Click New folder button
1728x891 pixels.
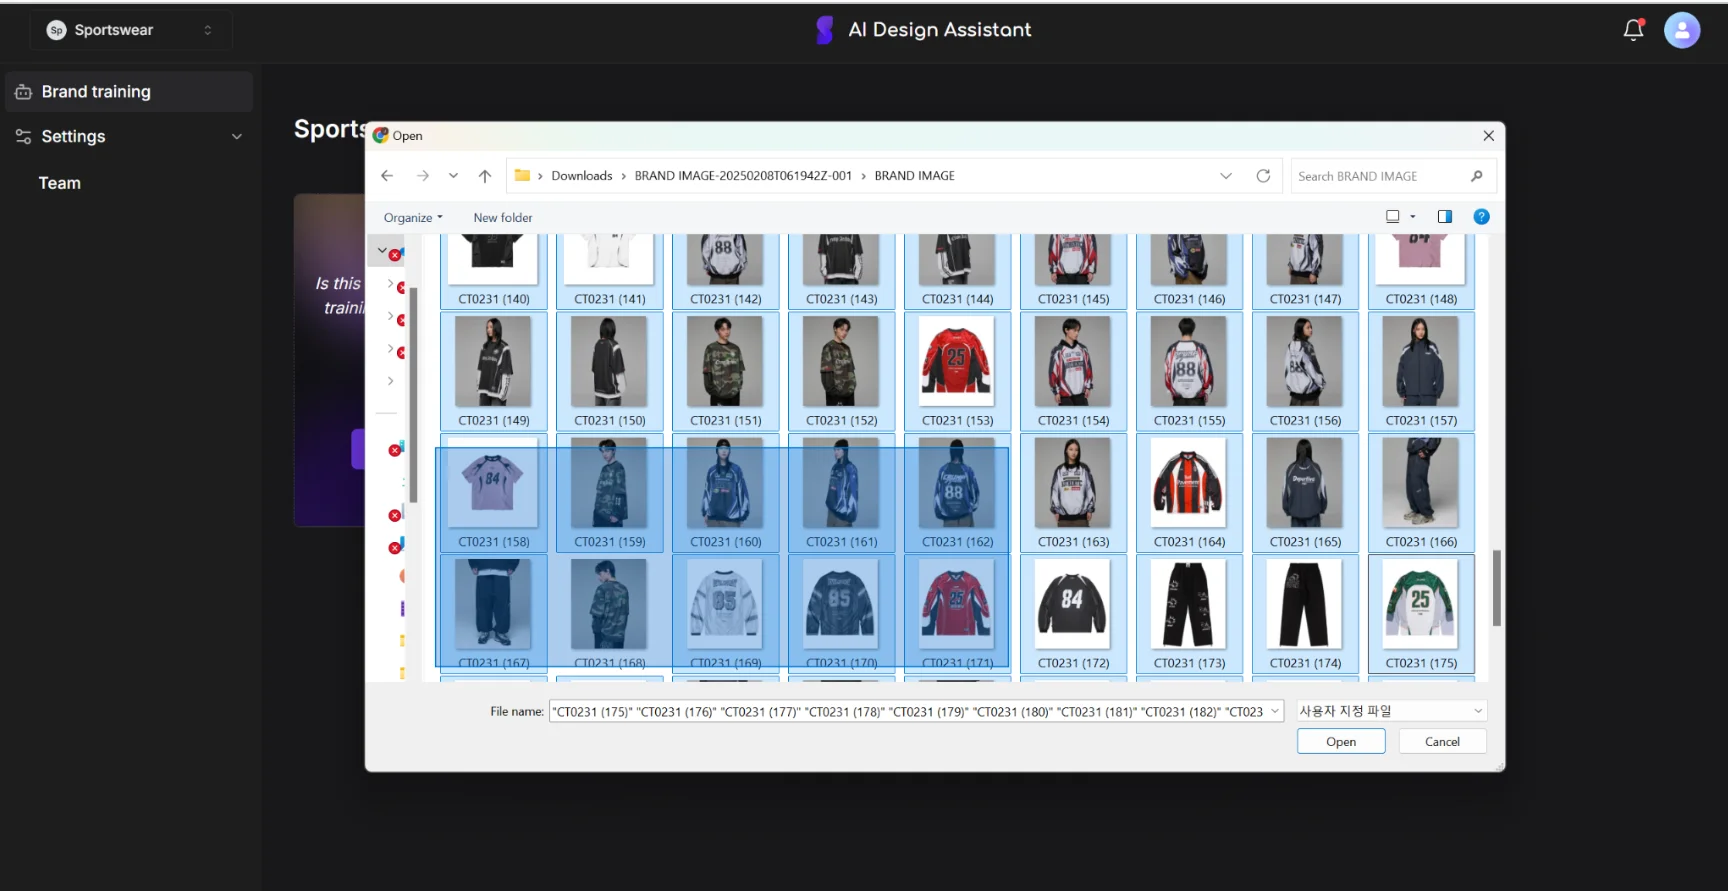coord(503,218)
